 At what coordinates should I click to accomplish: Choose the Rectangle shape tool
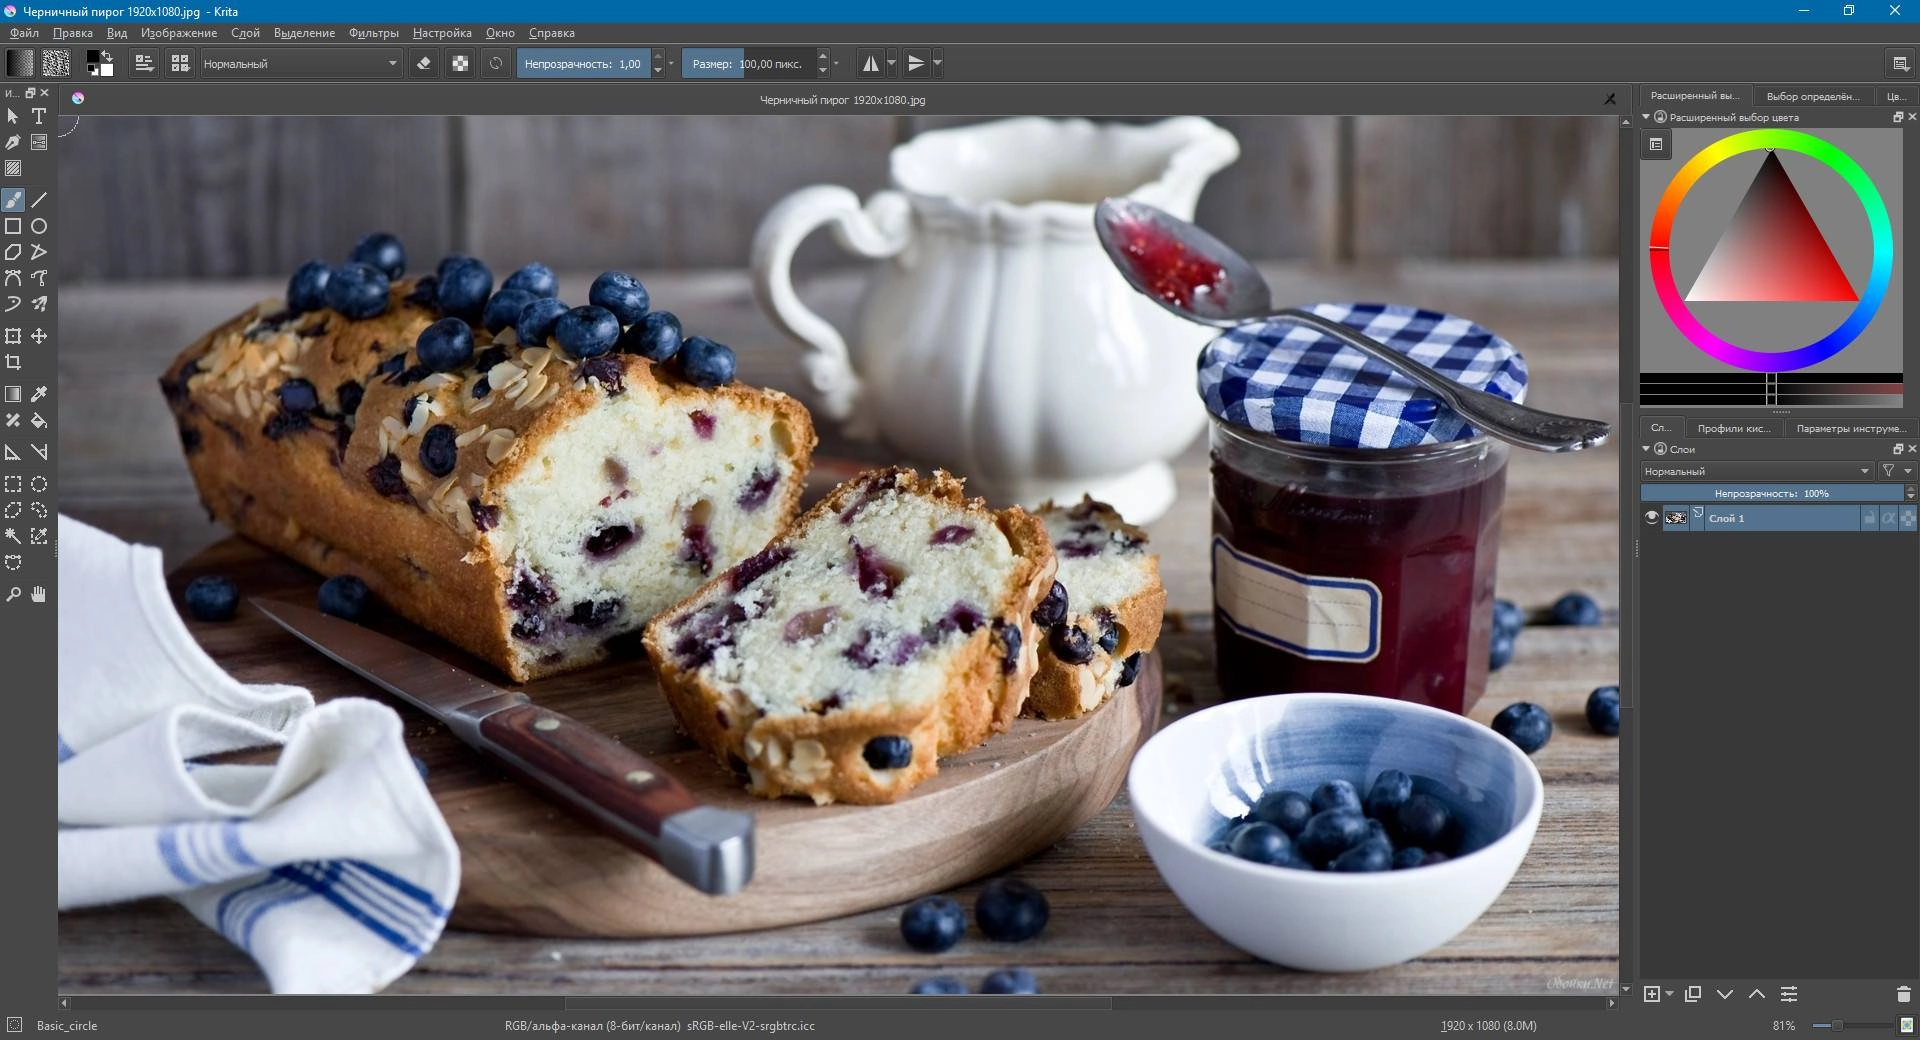point(13,226)
